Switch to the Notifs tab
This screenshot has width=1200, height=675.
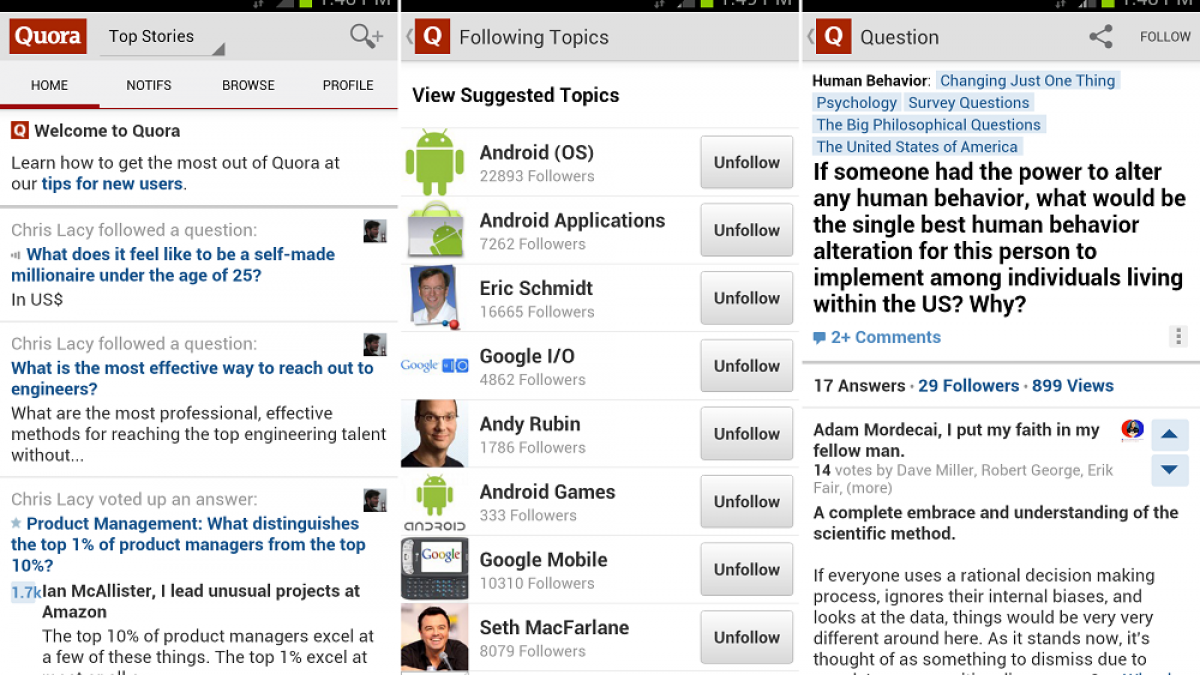pyautogui.click(x=149, y=85)
